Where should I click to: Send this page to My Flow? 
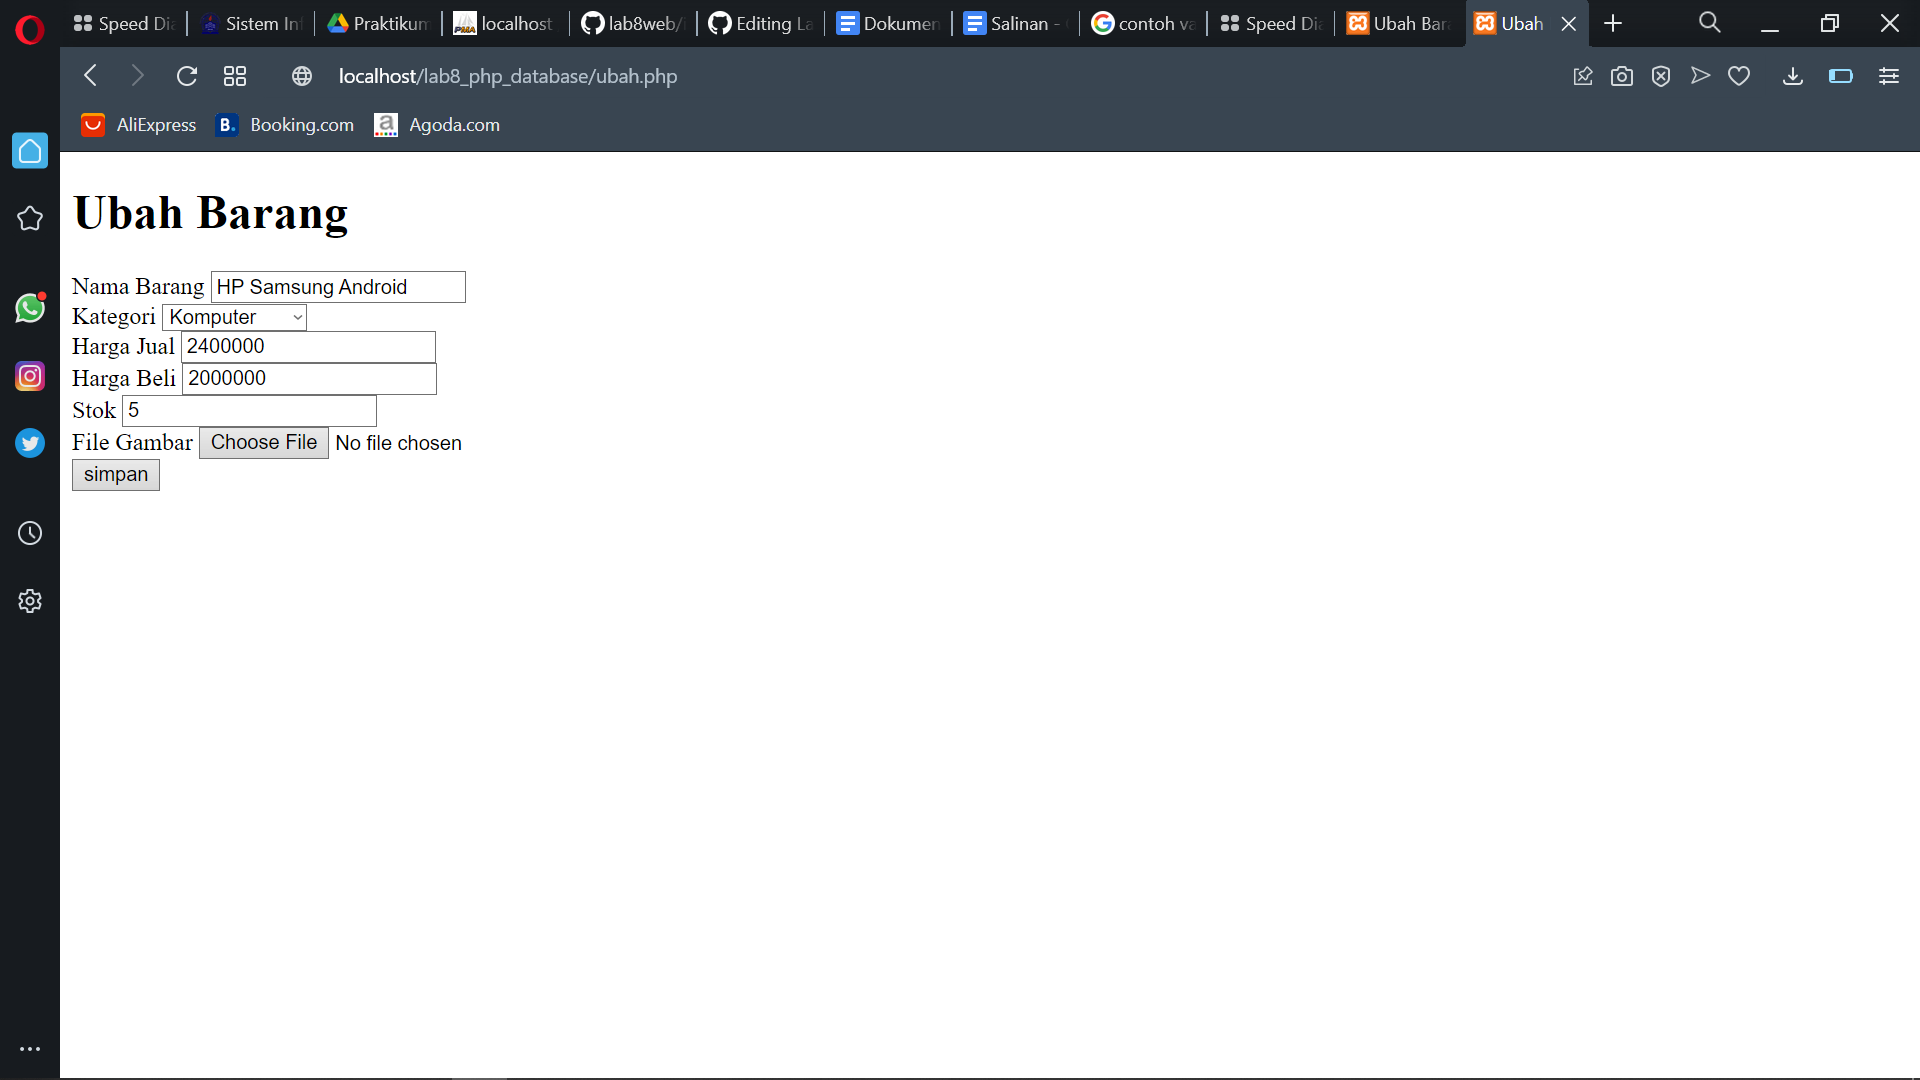coord(1701,76)
